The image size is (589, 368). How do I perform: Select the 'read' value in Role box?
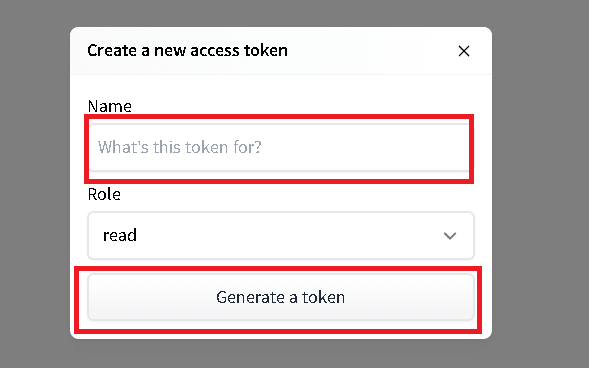click(120, 235)
